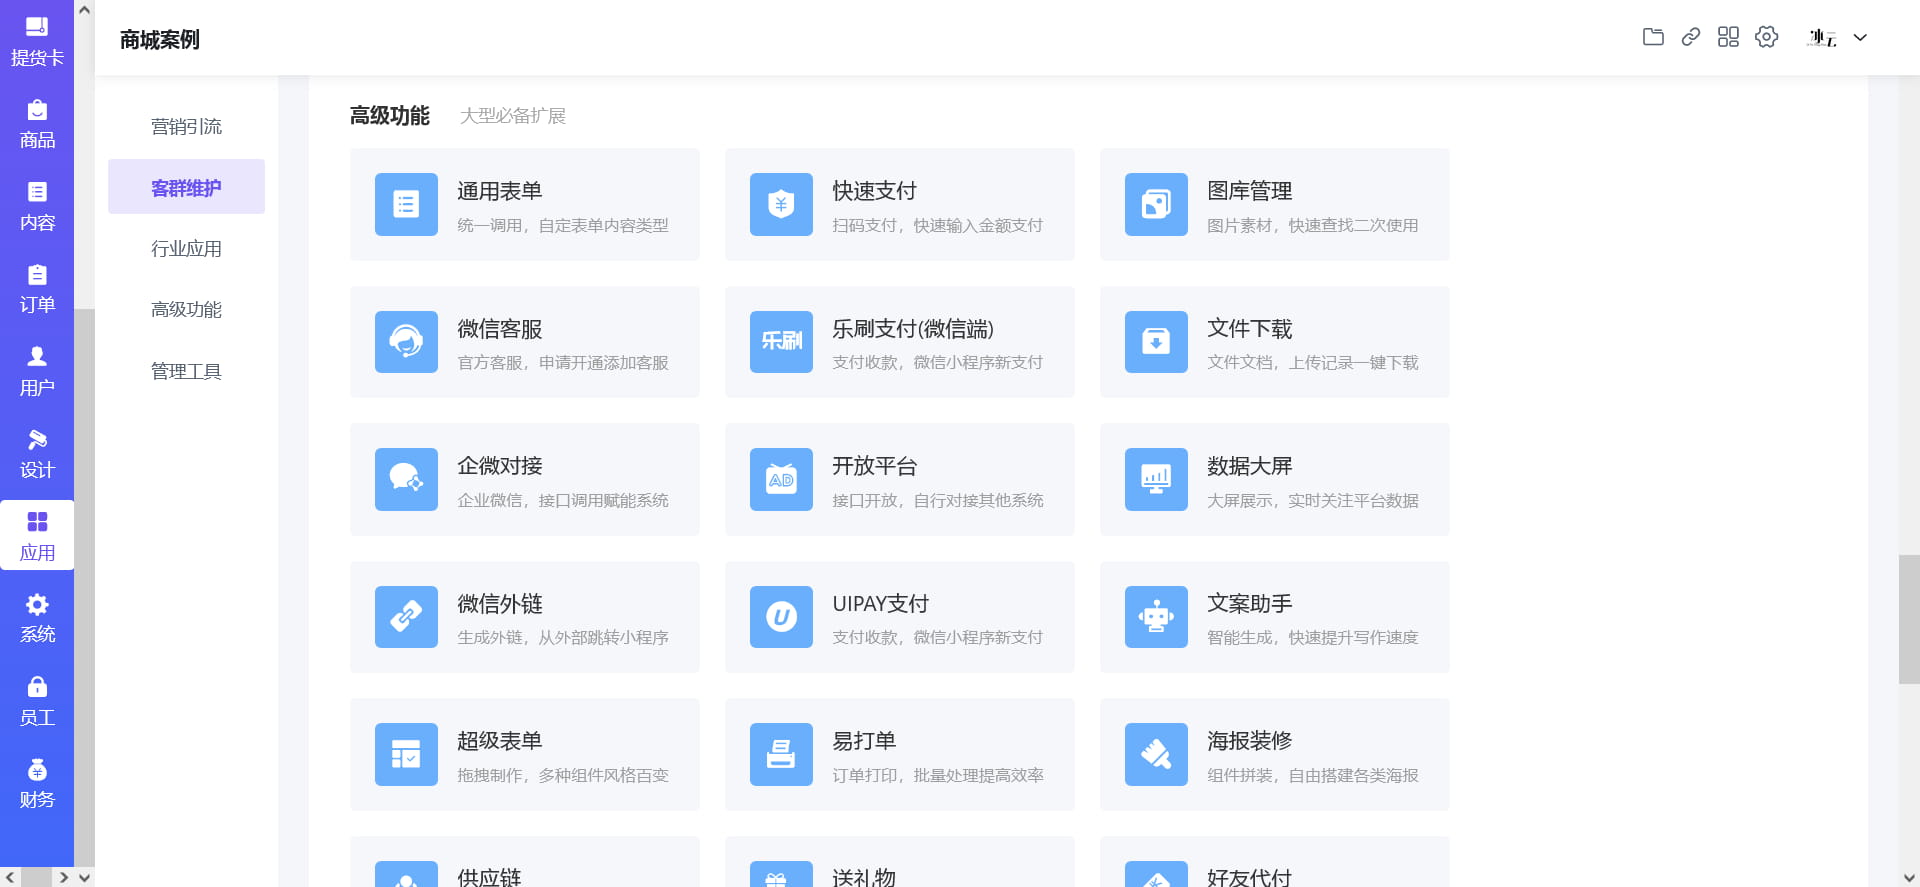This screenshot has width=1920, height=887.
Task: Open the settings gear in top bar
Action: tap(1767, 37)
